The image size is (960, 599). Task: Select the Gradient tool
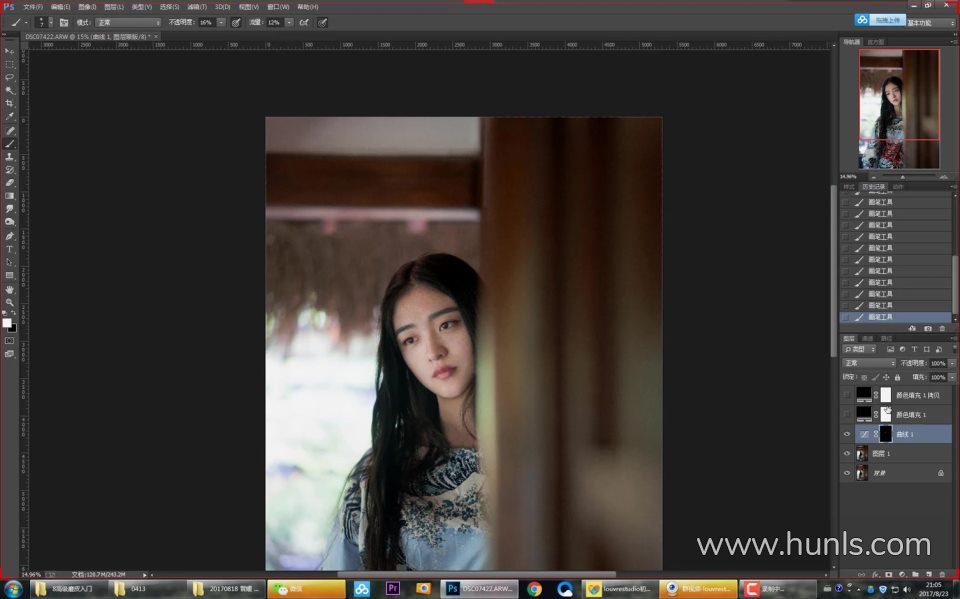pyautogui.click(x=9, y=196)
